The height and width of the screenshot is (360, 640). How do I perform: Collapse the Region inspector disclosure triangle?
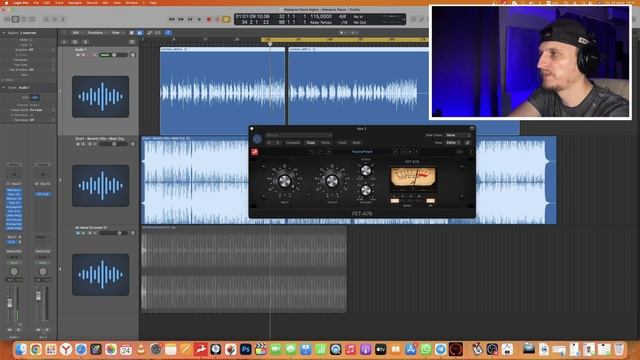[4, 33]
